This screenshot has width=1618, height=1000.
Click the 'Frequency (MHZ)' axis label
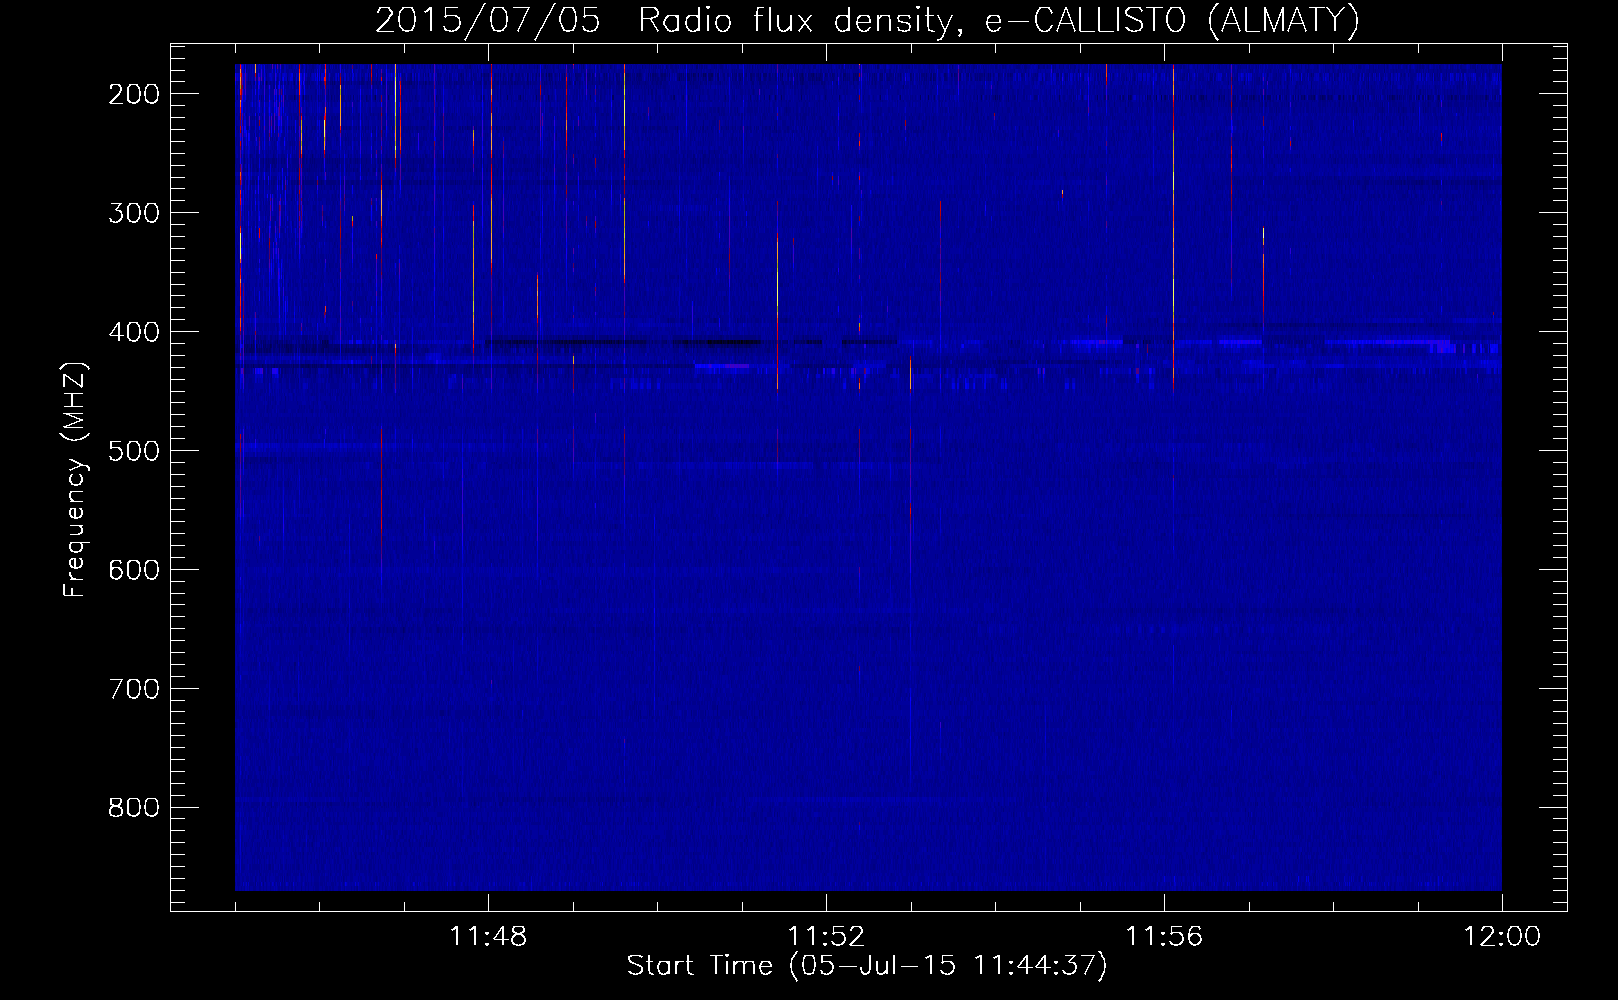(x=75, y=480)
